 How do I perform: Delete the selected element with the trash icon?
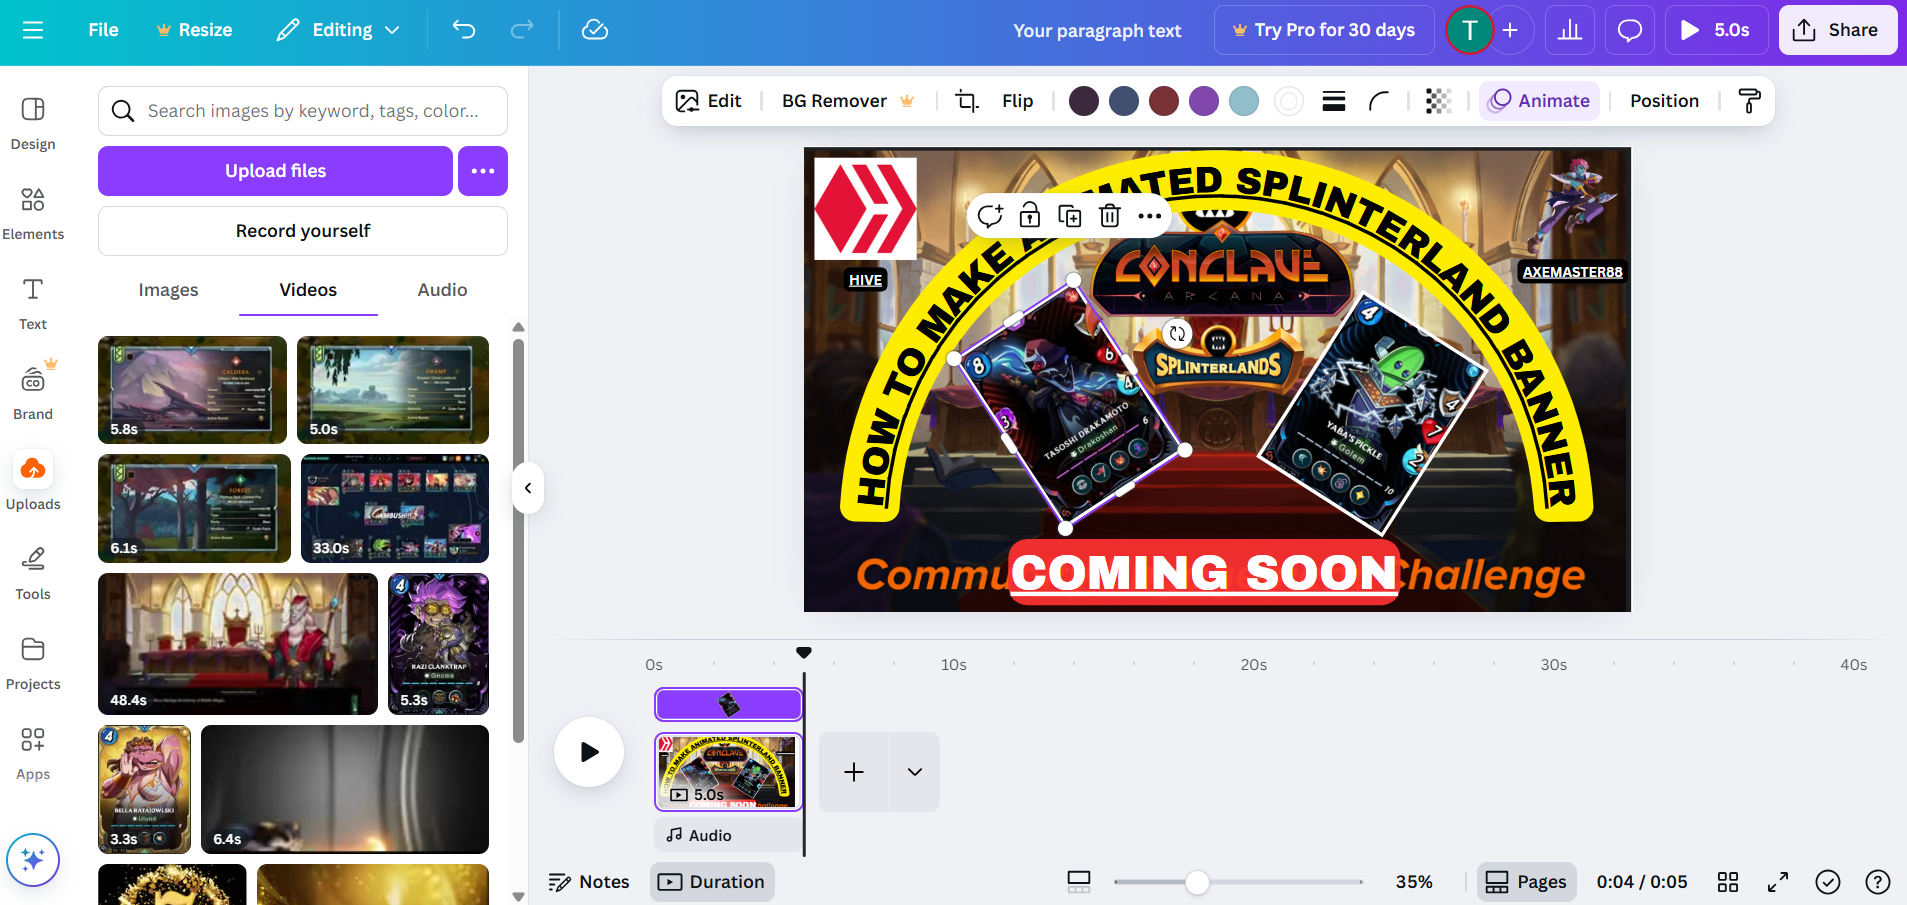pyautogui.click(x=1110, y=216)
